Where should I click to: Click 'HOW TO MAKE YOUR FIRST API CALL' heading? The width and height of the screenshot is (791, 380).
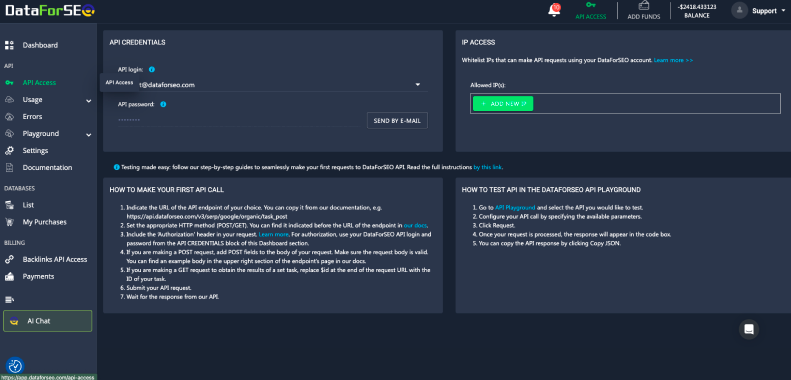[166, 190]
